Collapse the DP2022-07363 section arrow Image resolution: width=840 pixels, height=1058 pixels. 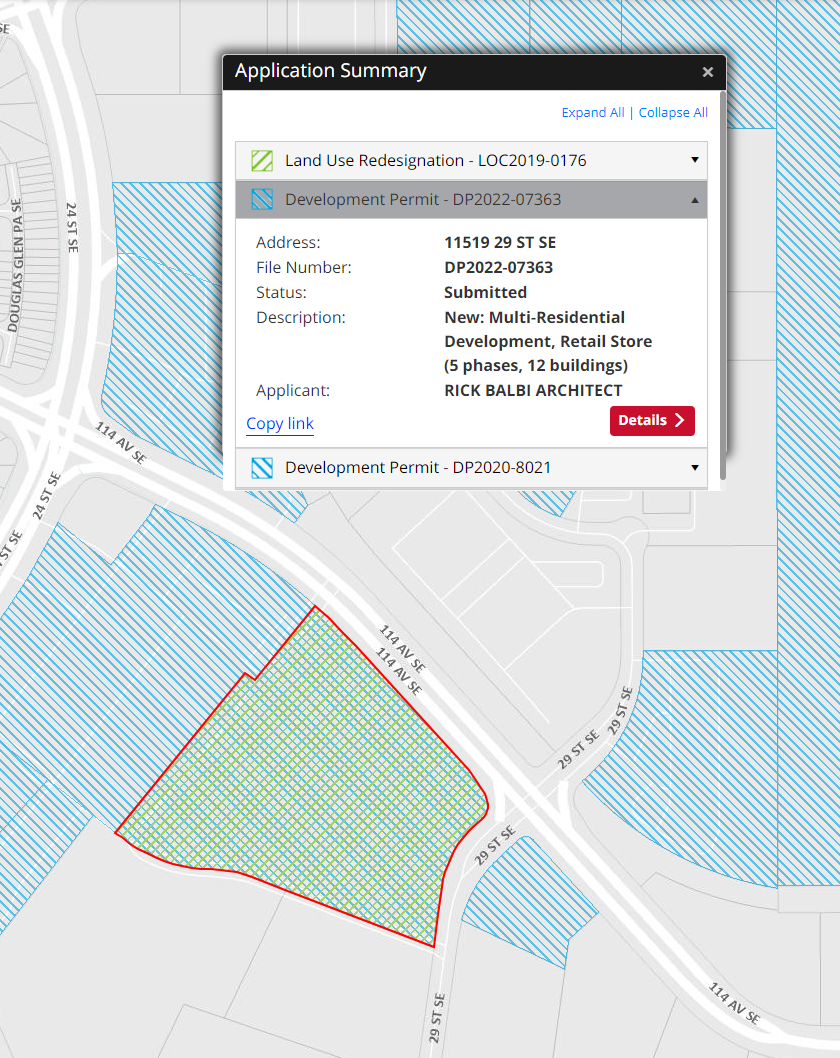point(695,199)
